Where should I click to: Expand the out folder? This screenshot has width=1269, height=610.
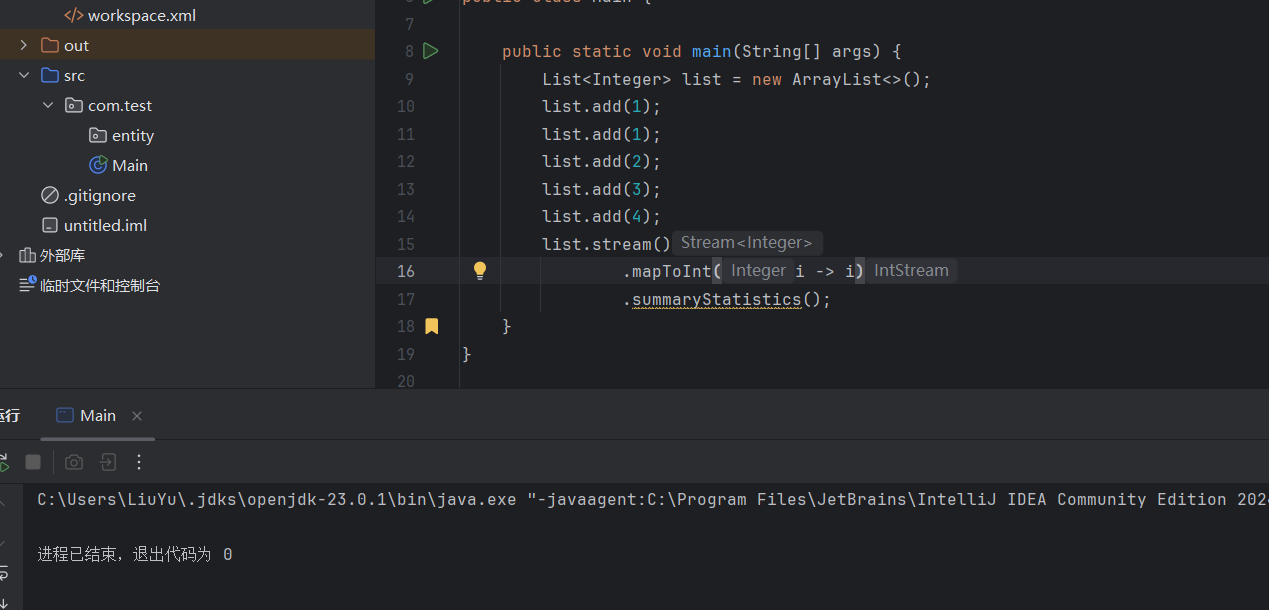pos(22,44)
